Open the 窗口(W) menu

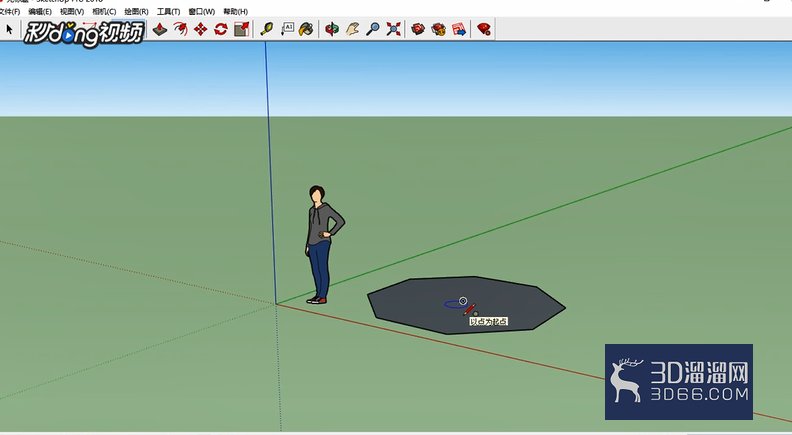[202, 11]
